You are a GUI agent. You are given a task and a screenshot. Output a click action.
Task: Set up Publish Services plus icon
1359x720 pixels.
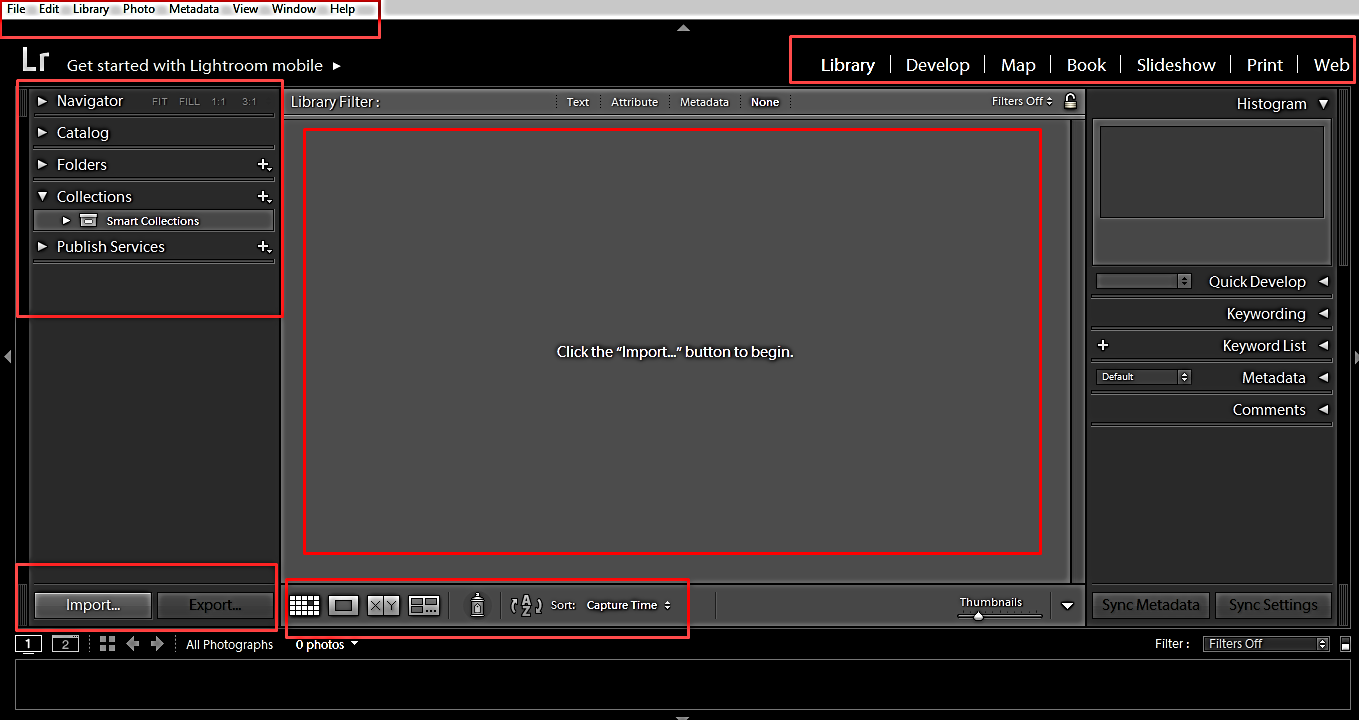point(264,247)
